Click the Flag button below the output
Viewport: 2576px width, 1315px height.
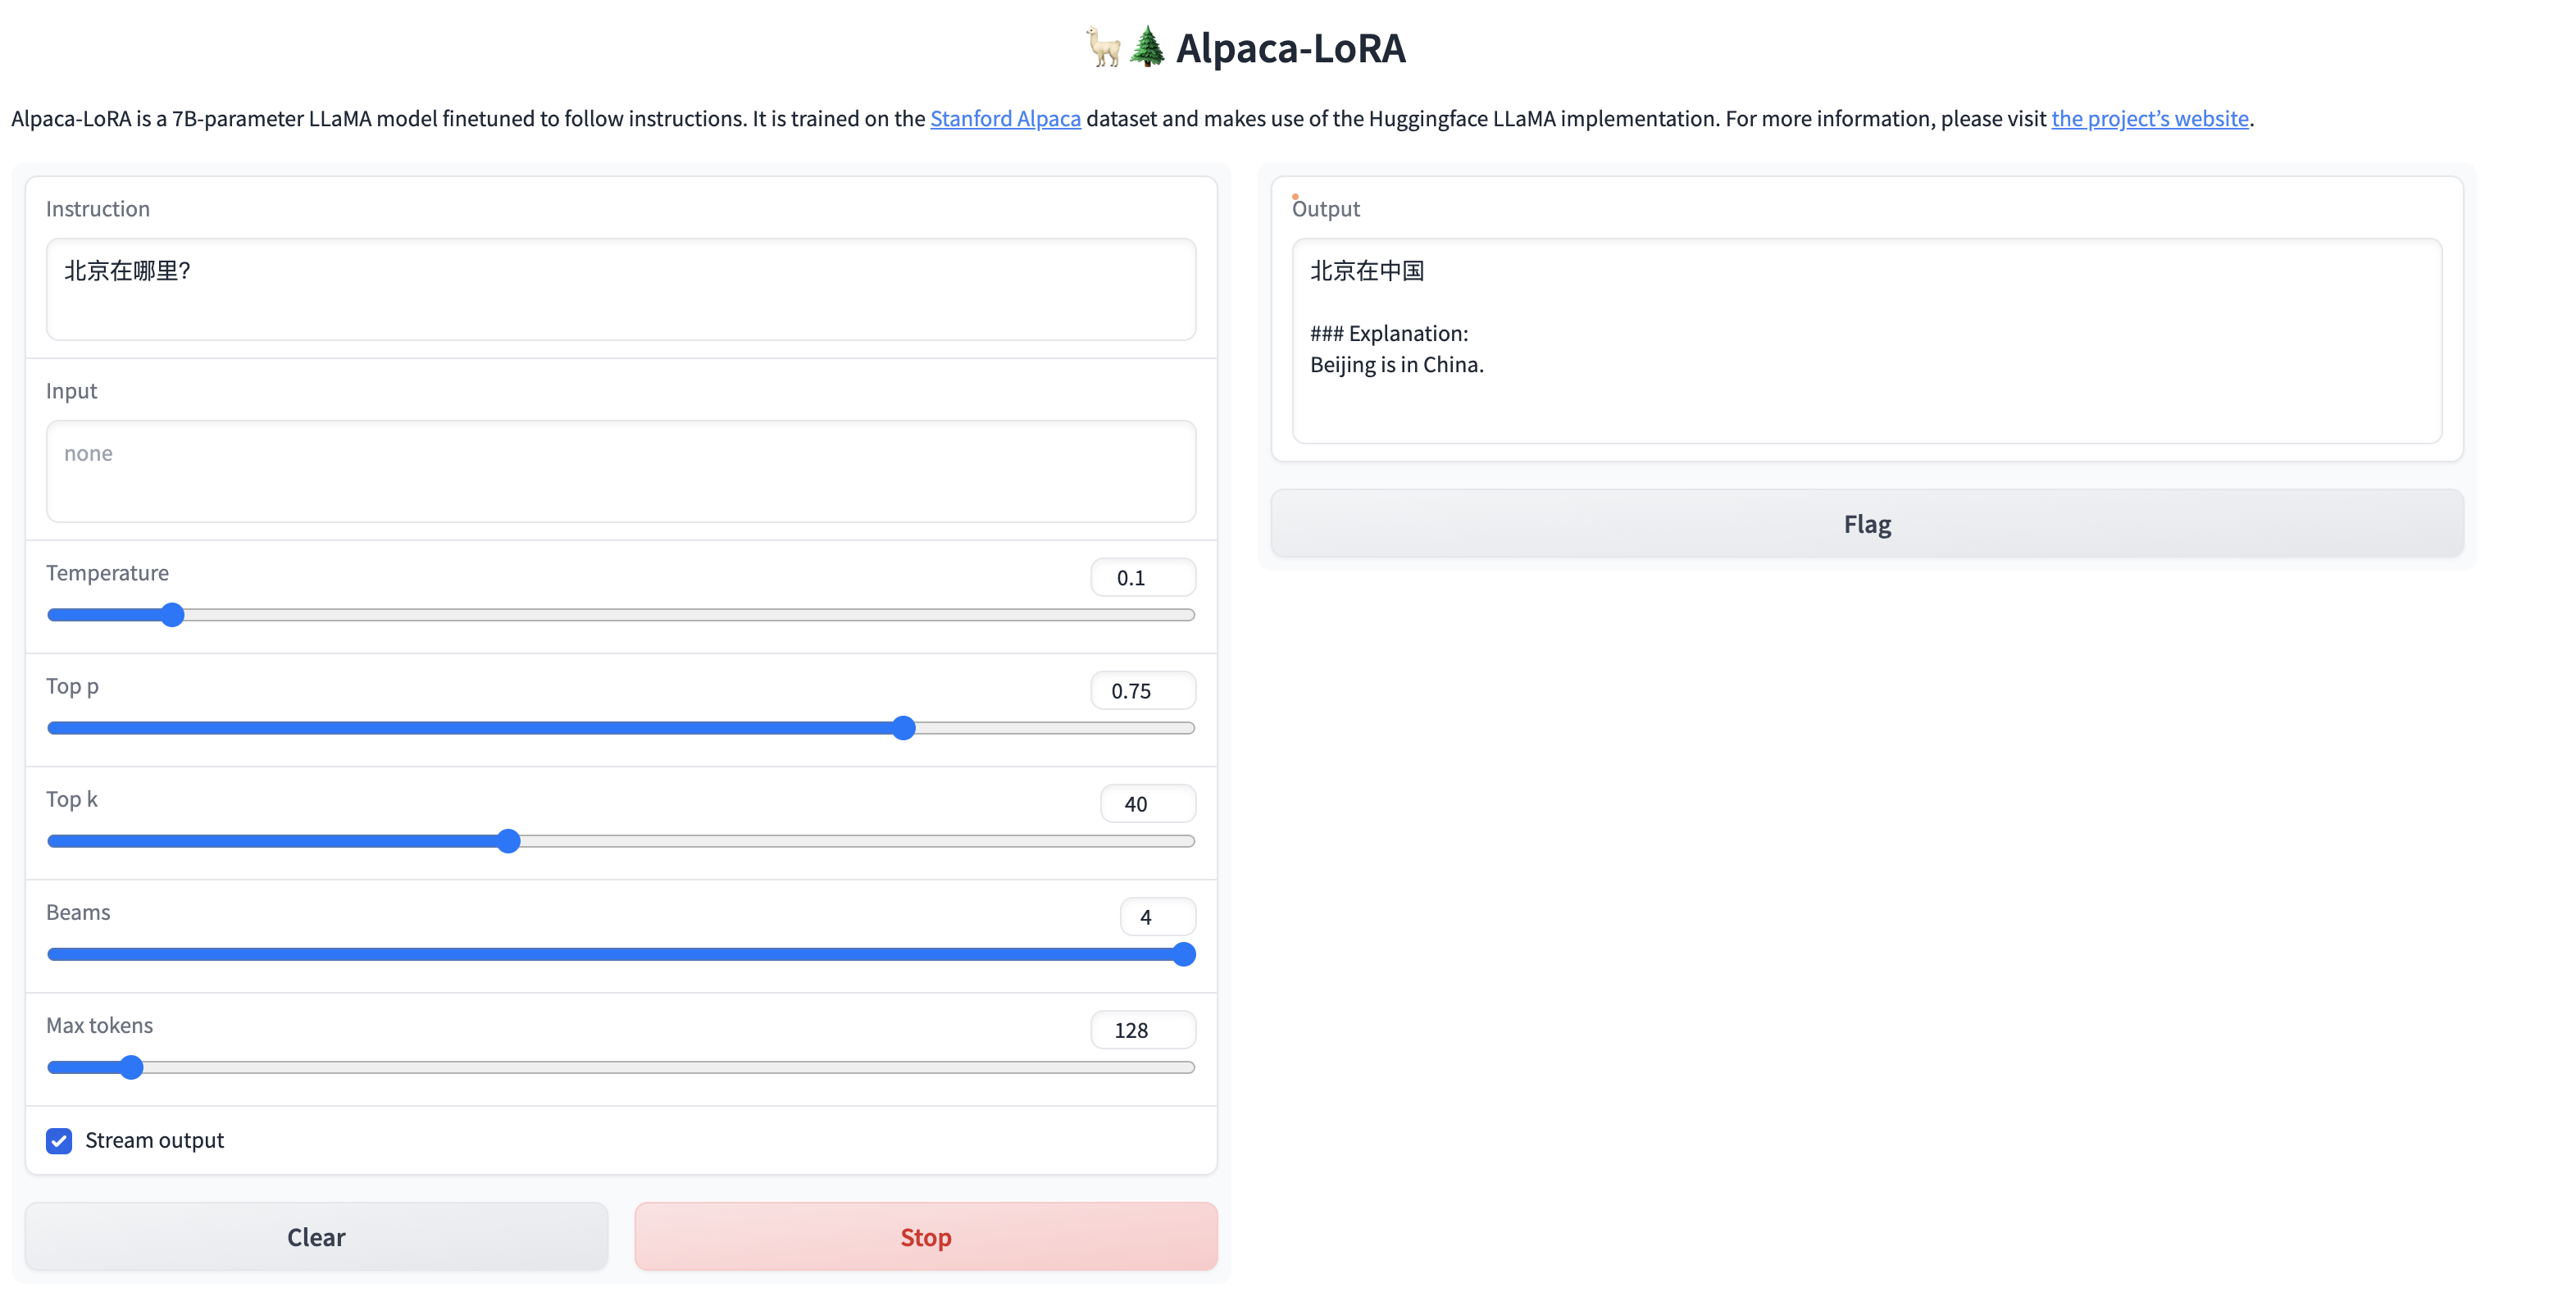pos(1866,523)
